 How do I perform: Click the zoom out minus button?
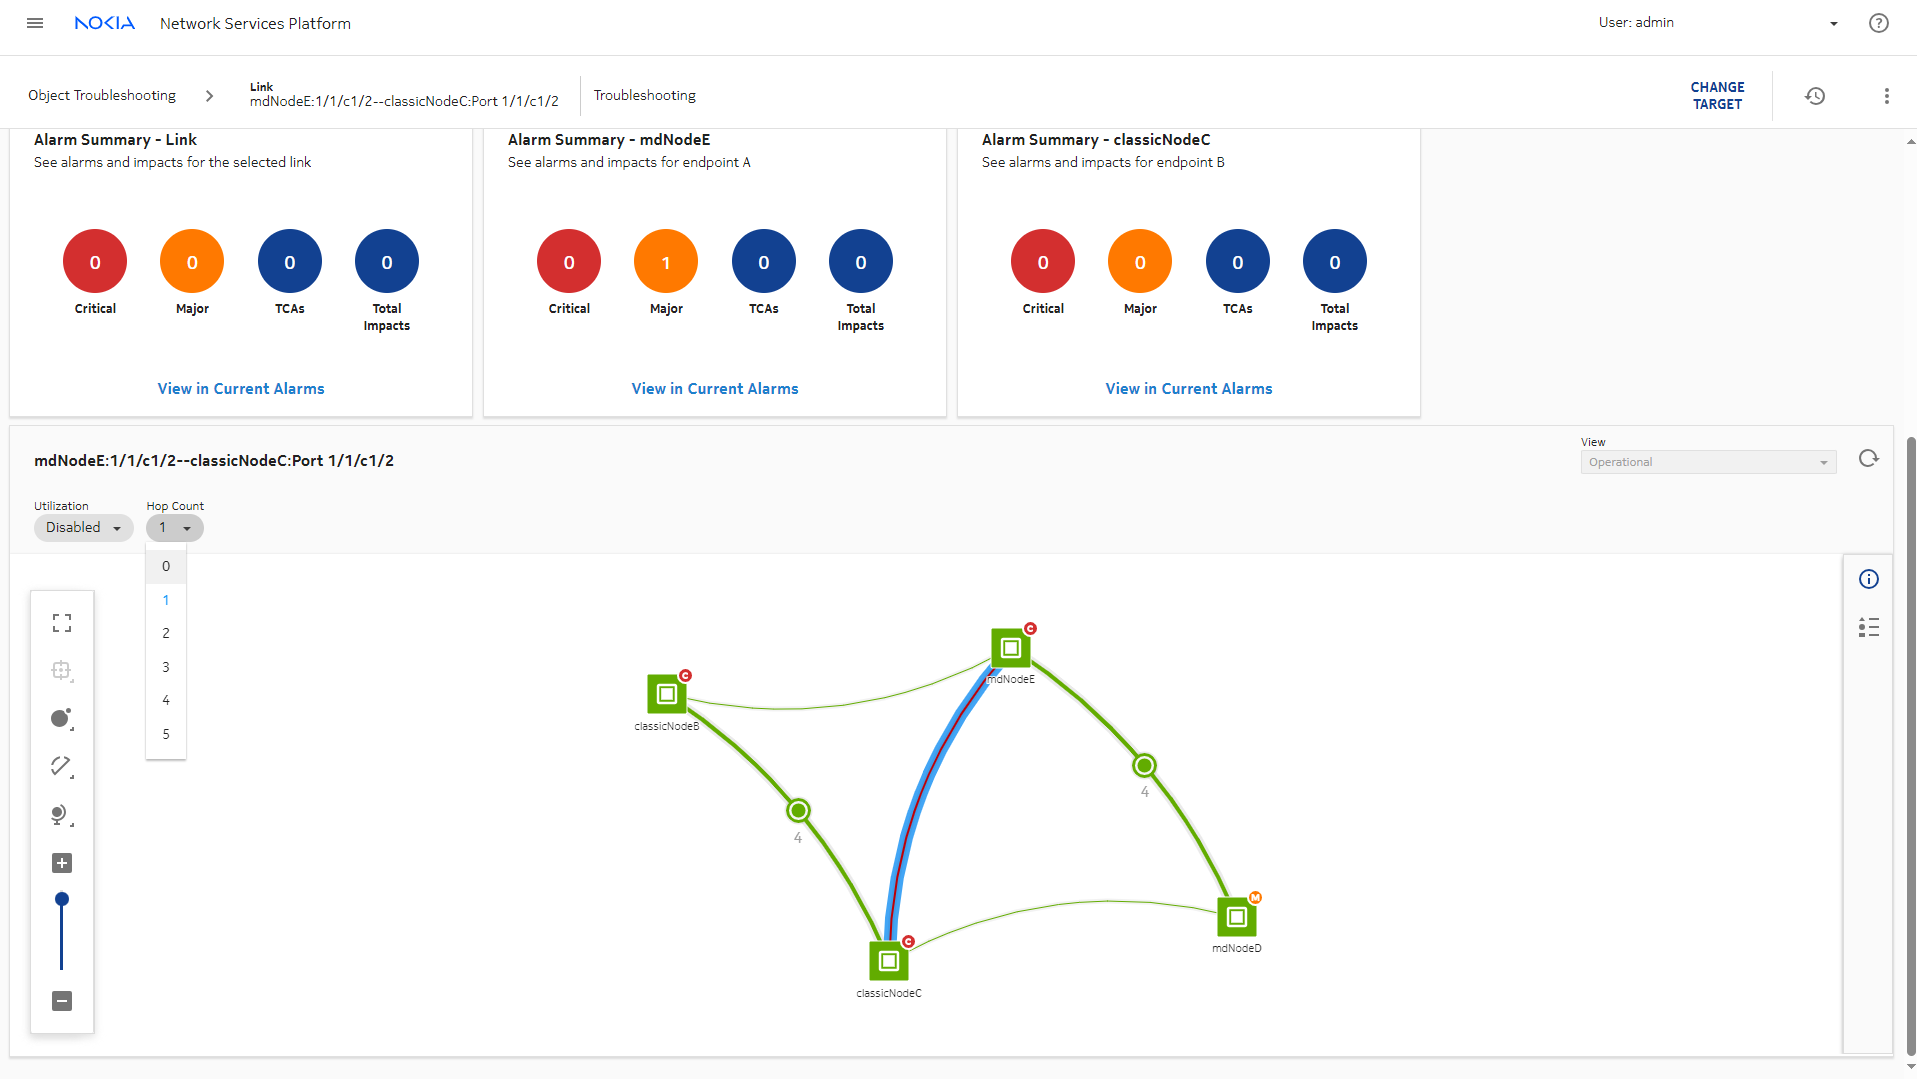[62, 1001]
